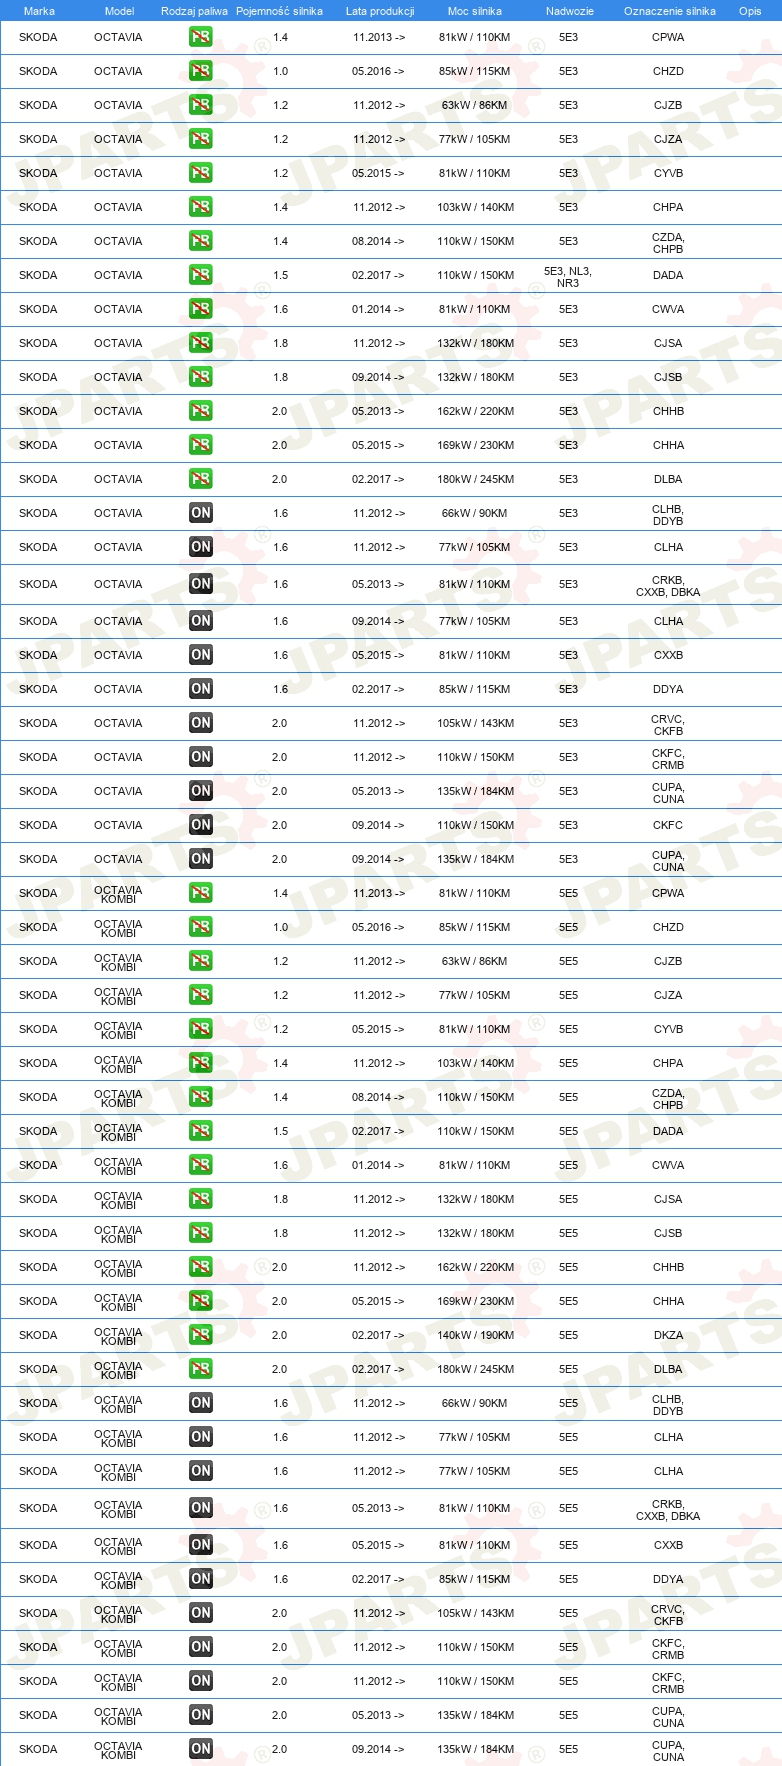The height and width of the screenshot is (1766, 782).
Task: Click the petrol icon in Octavia 5E3 CHHB row
Action: click(x=201, y=411)
